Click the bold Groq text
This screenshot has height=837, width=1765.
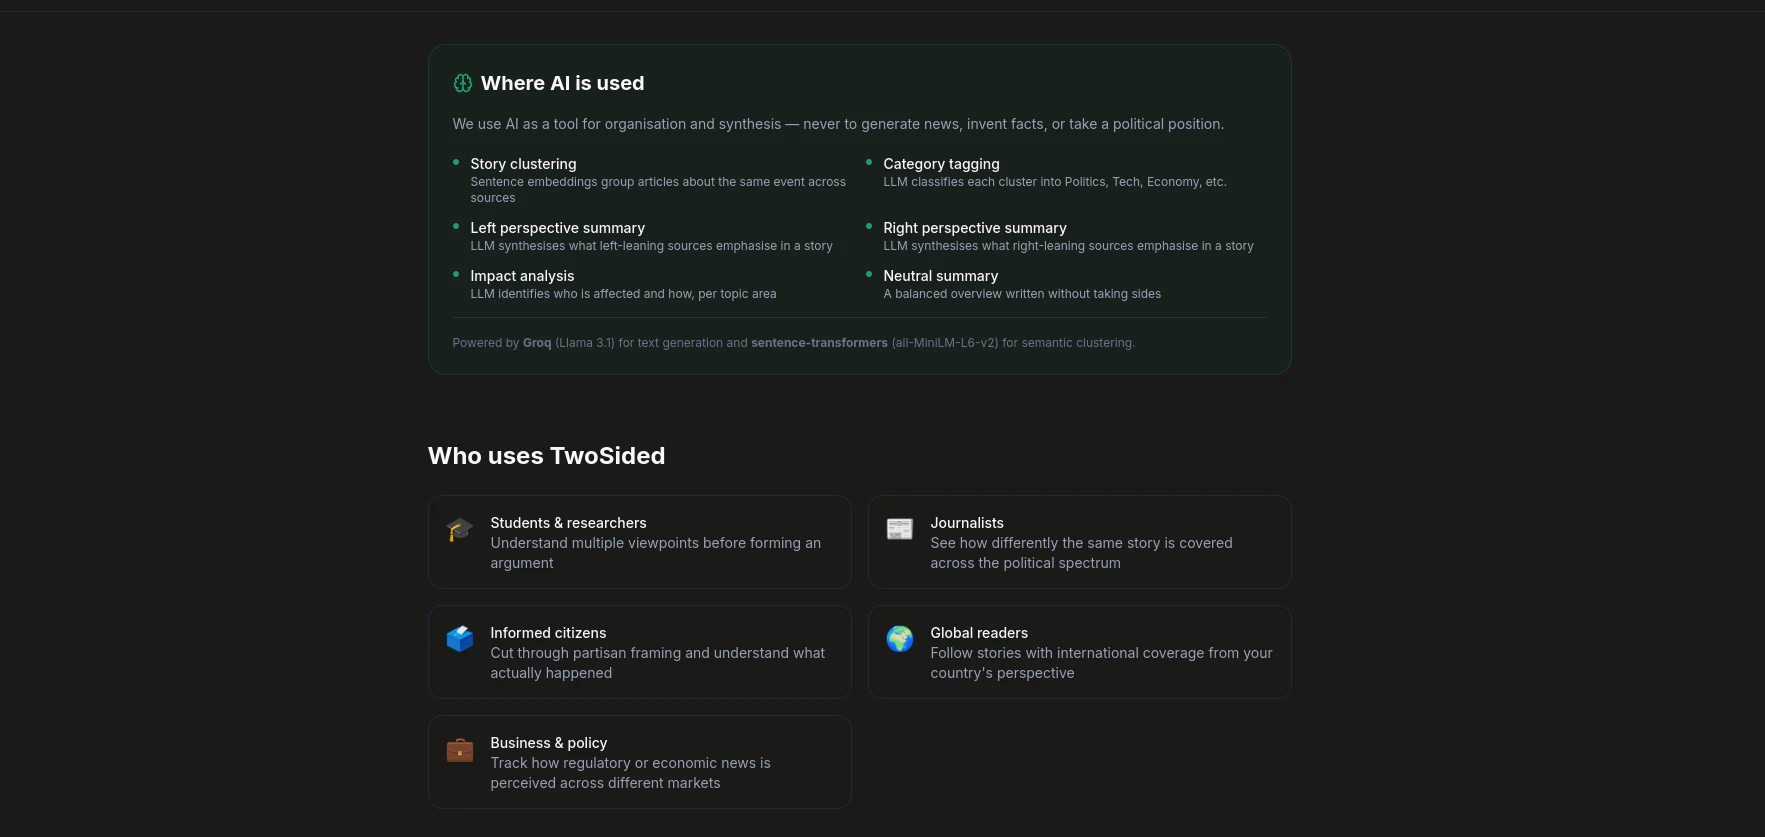[537, 343]
